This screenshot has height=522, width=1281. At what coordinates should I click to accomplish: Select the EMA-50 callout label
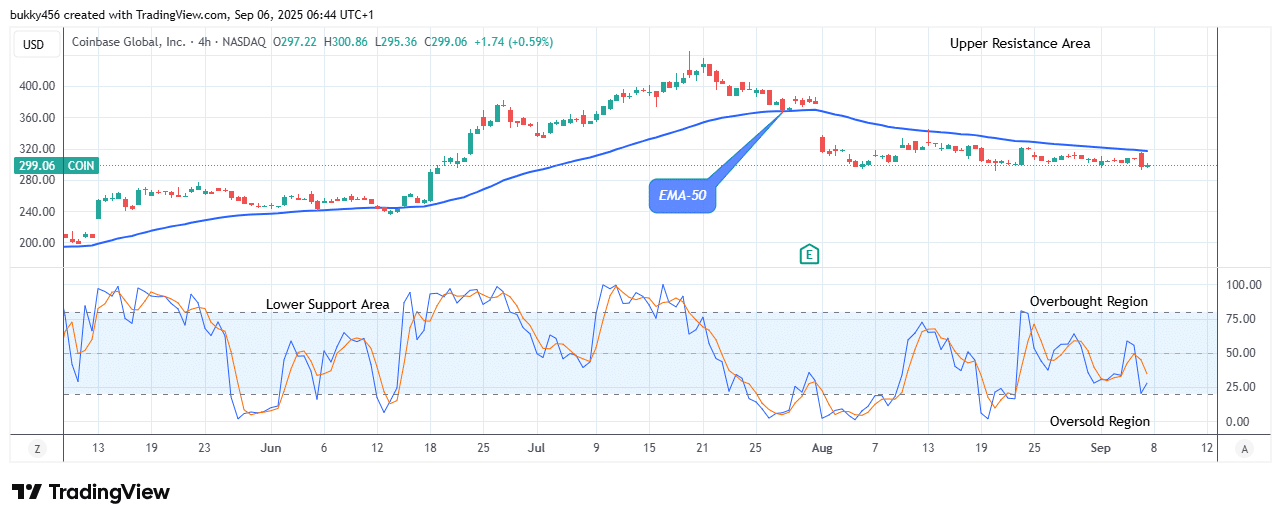tap(683, 197)
